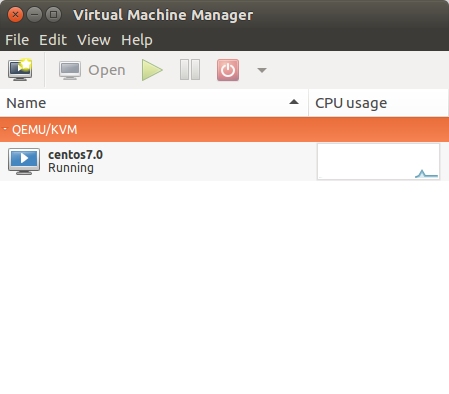The image size is (449, 394).
Task: Open the File menu
Action: (x=17, y=40)
